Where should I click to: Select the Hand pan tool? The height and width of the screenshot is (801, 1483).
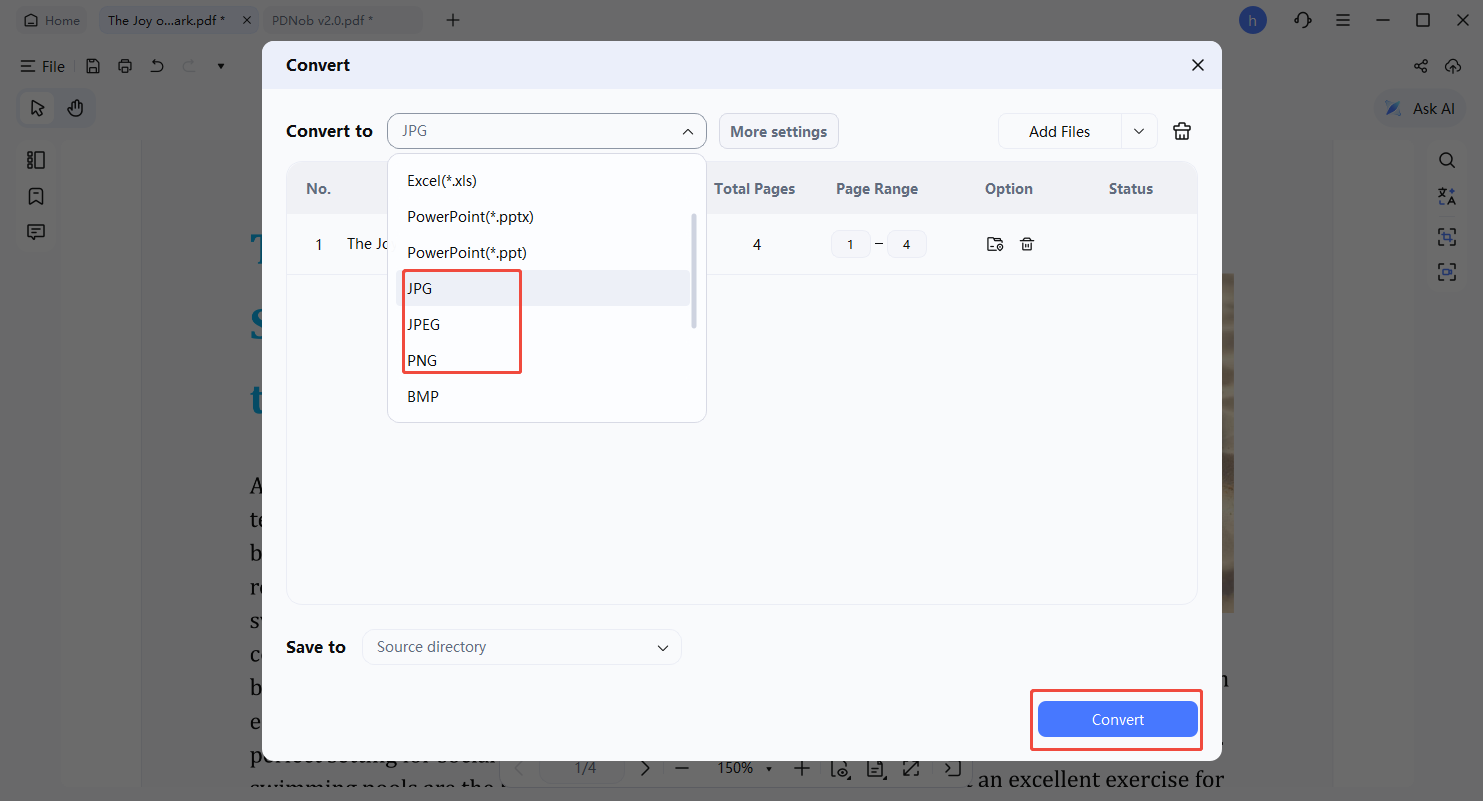(77, 108)
